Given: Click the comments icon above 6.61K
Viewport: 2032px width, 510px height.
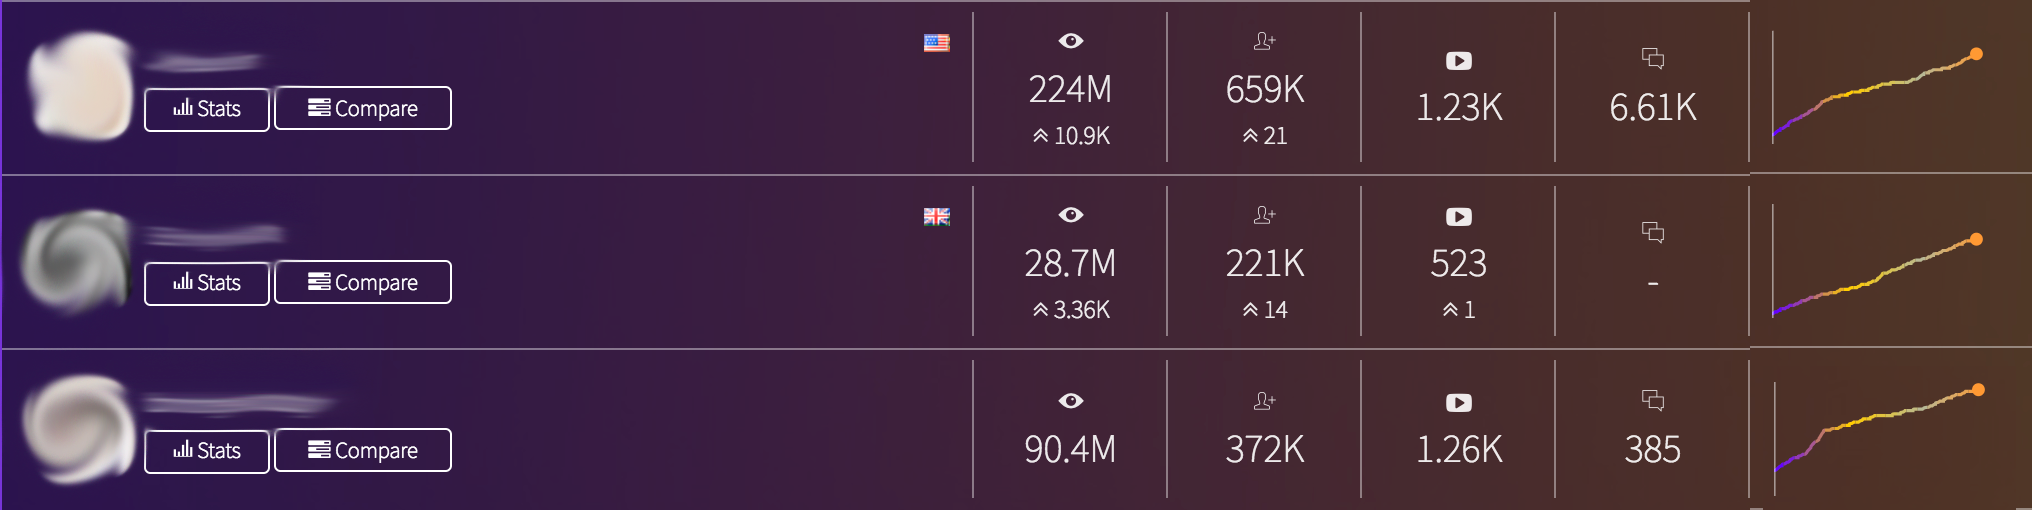Looking at the screenshot, I should (1652, 59).
